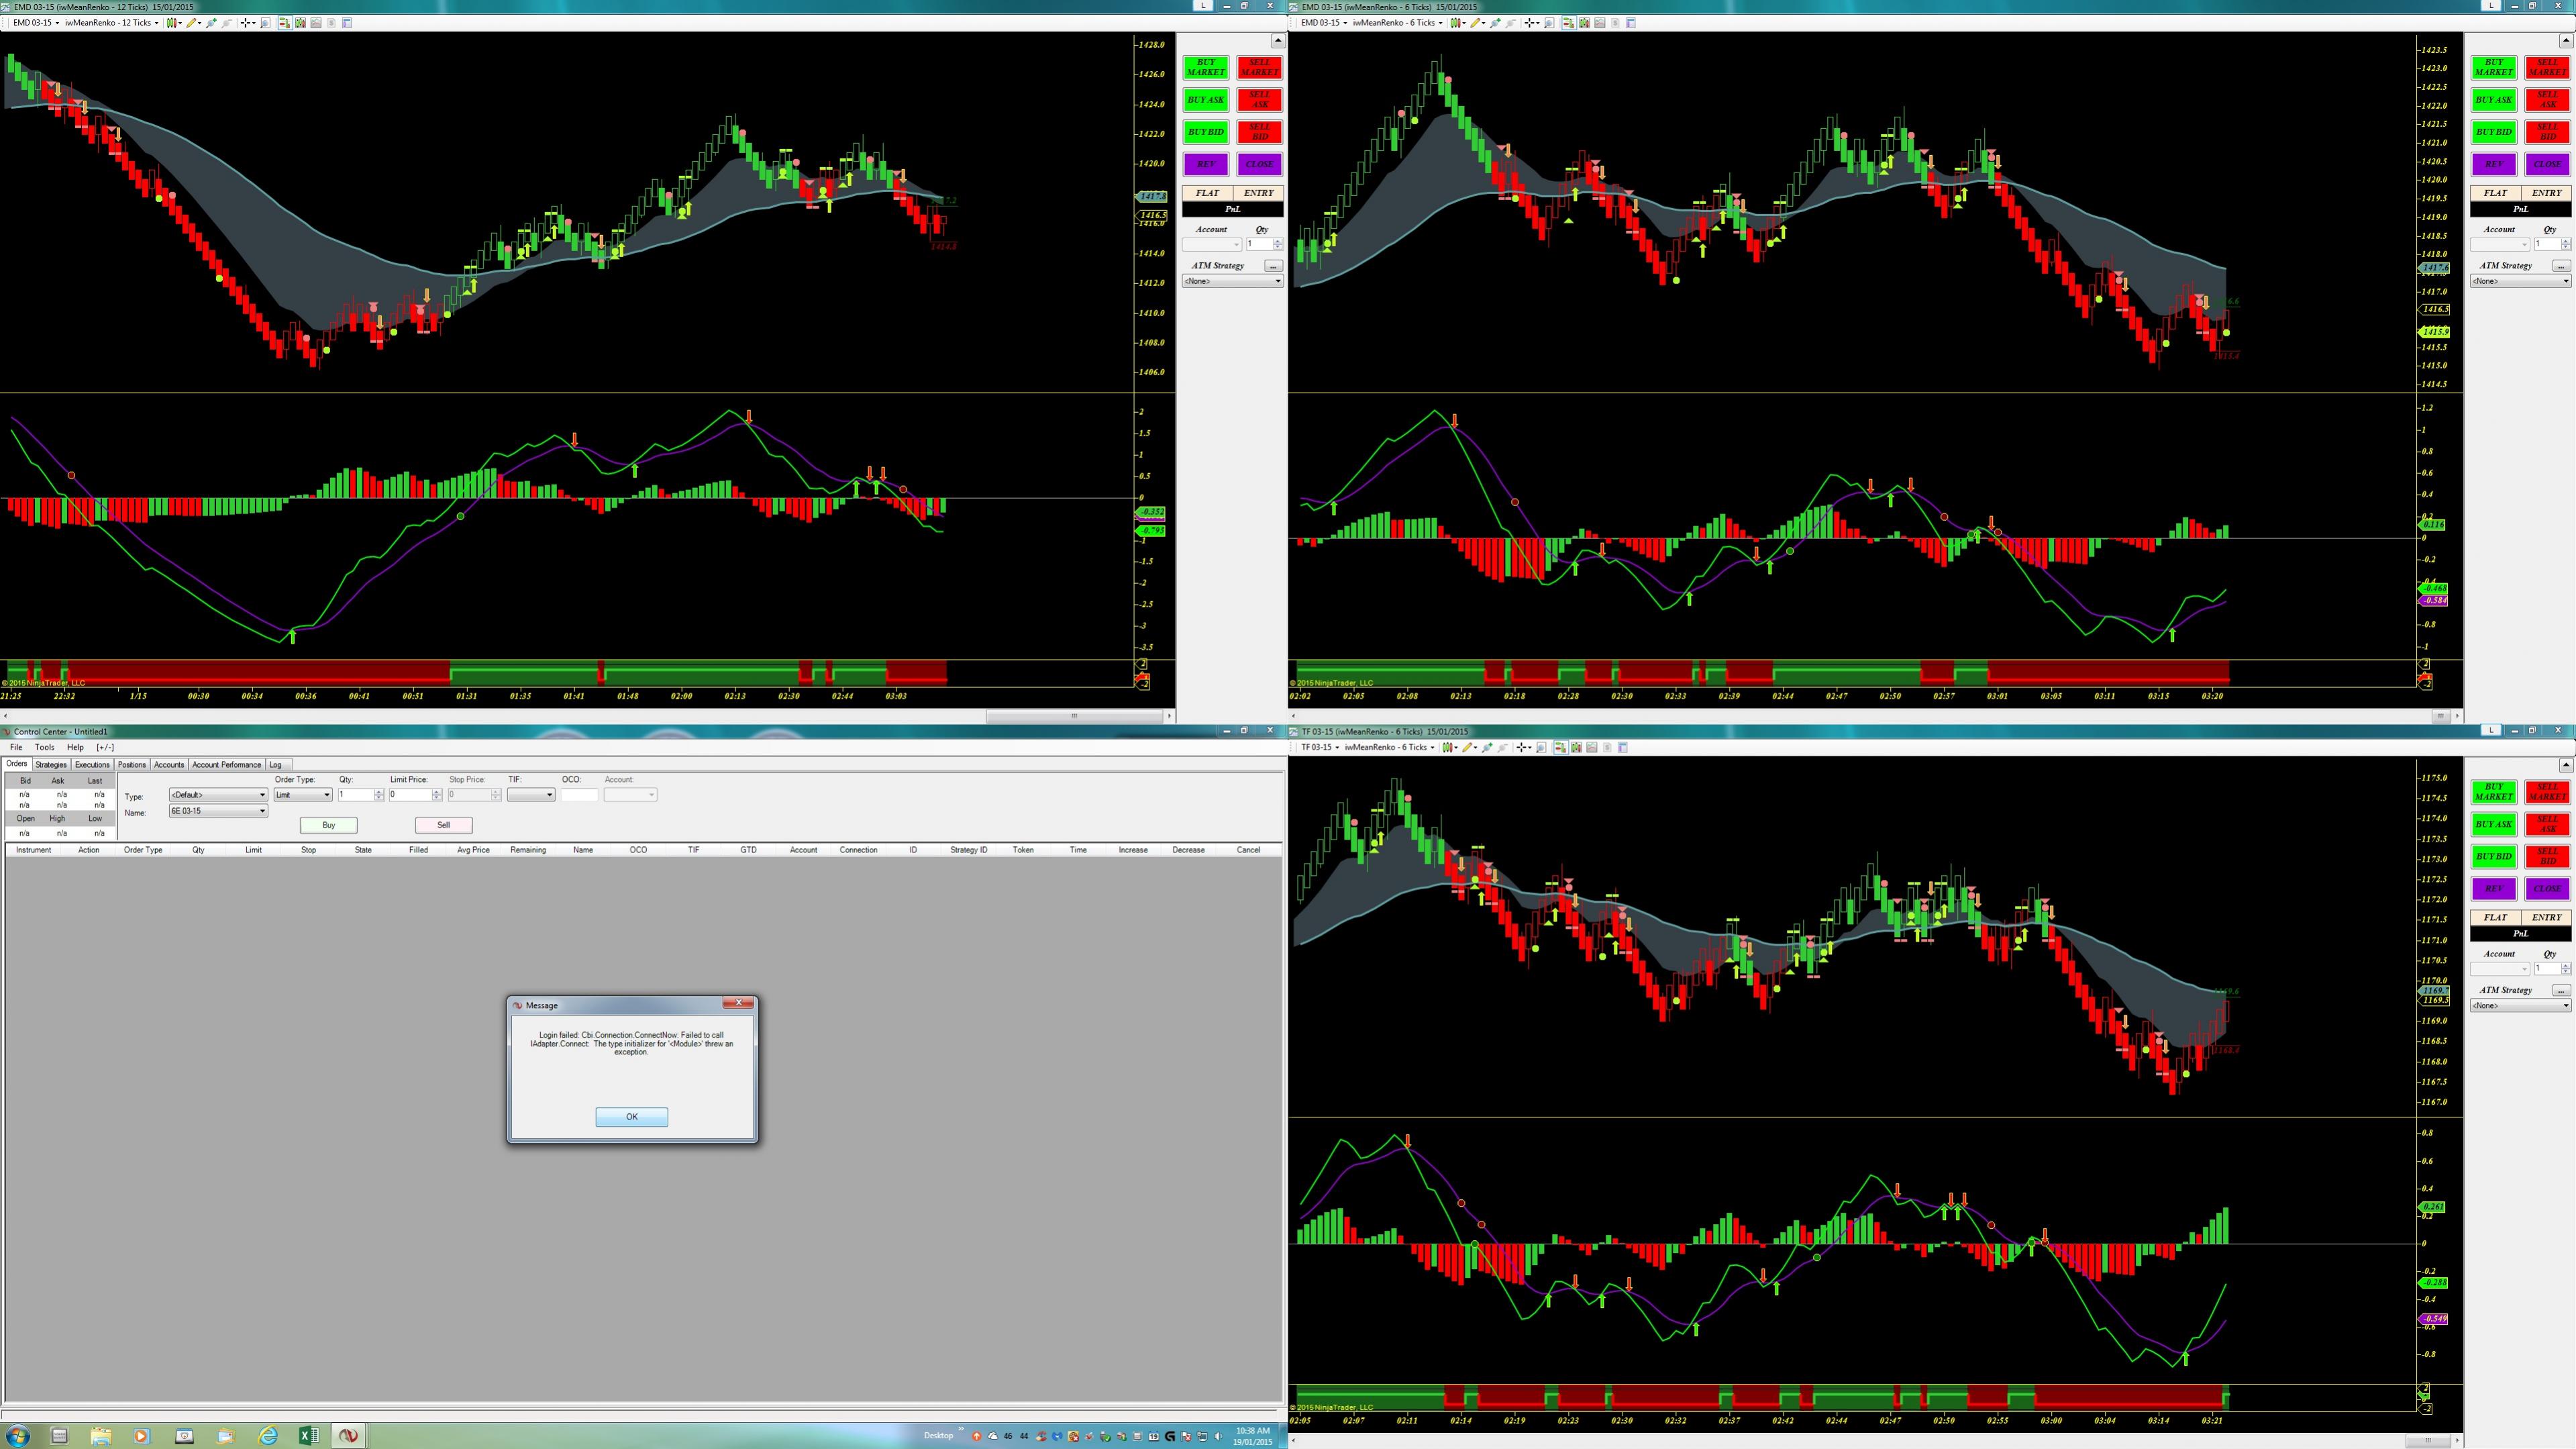Screen dimensions: 2576x1449
Task: Open Excel from the Windows taskbar
Action: tap(308, 1436)
